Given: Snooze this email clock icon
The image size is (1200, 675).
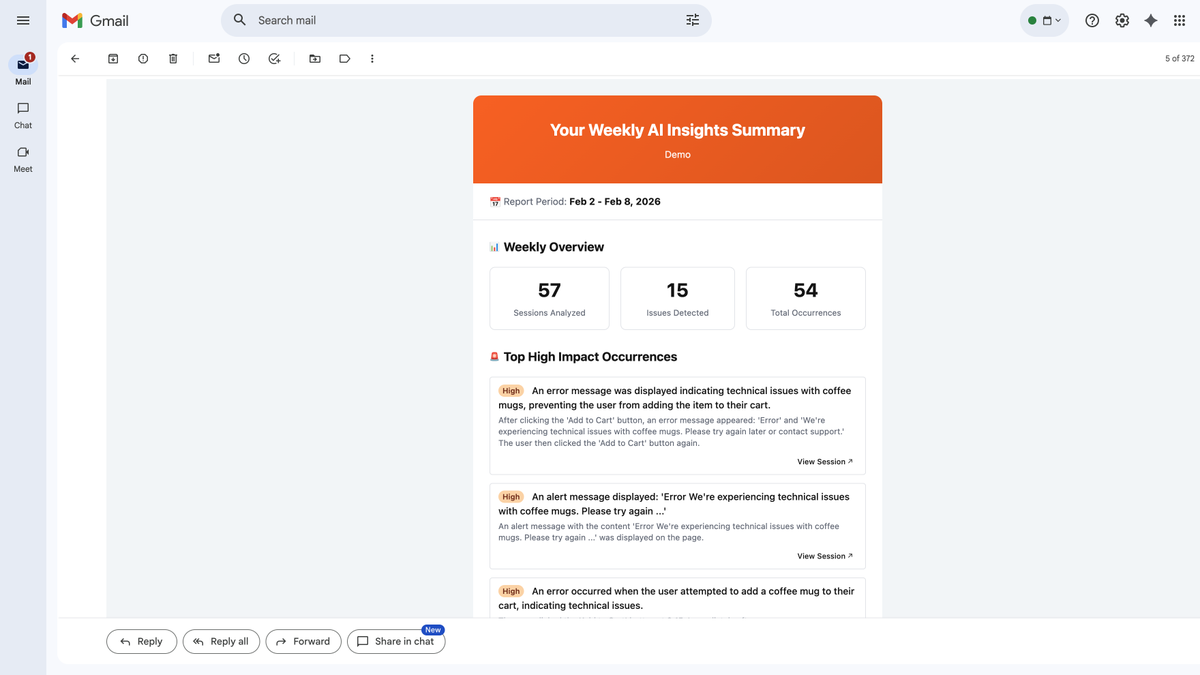Looking at the screenshot, I should (x=244, y=59).
